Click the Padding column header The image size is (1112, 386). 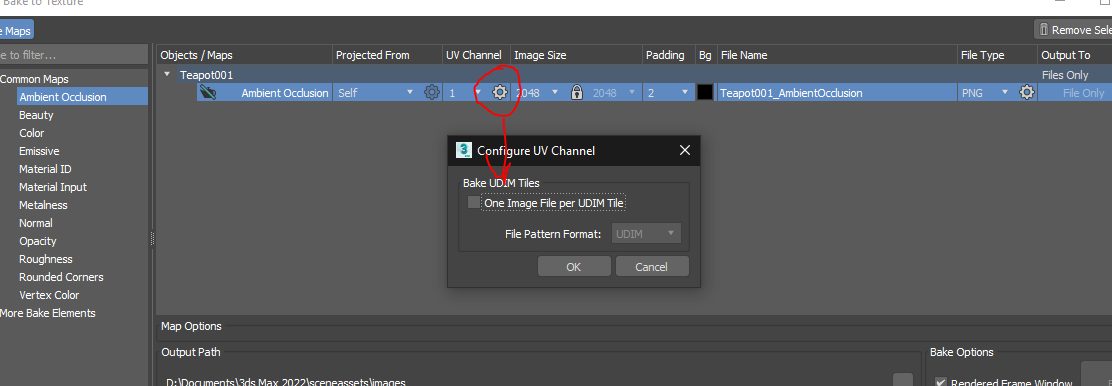[x=668, y=55]
